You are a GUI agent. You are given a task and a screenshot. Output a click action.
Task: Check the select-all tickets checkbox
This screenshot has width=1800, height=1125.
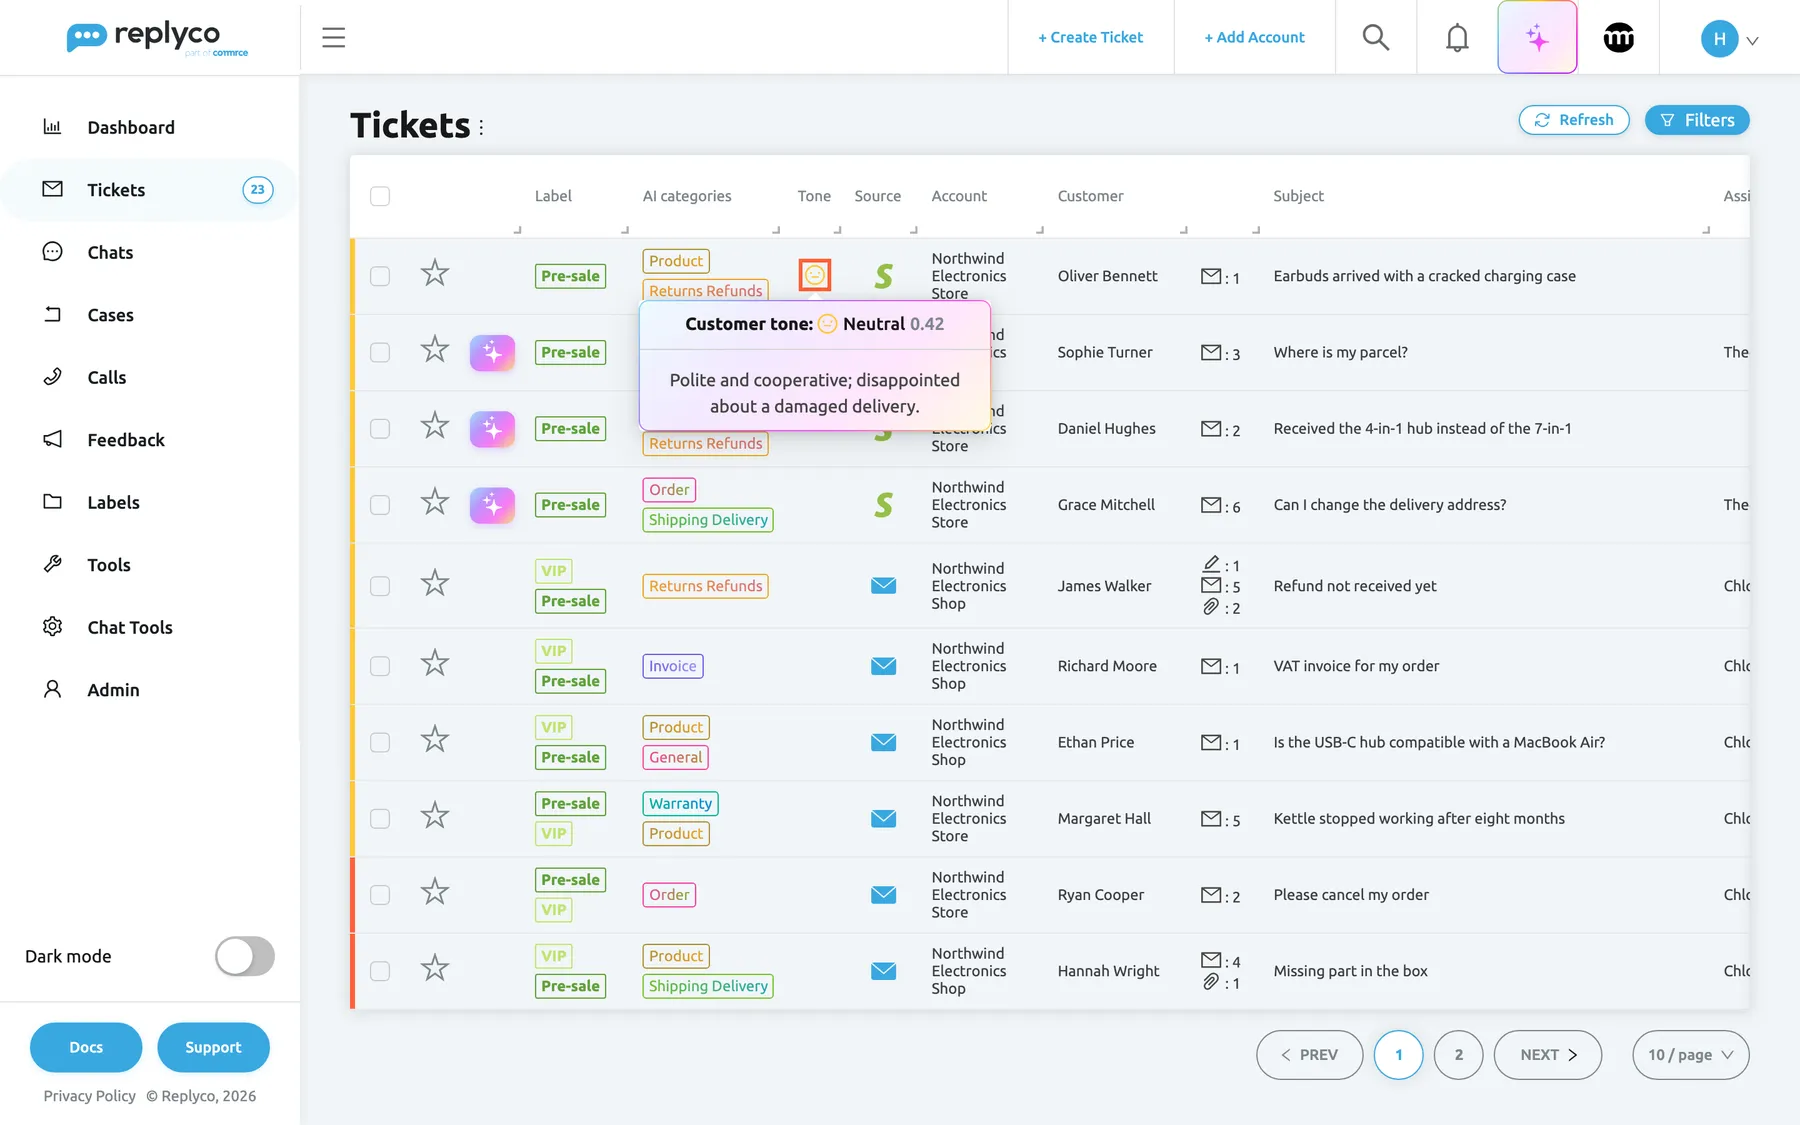(380, 196)
